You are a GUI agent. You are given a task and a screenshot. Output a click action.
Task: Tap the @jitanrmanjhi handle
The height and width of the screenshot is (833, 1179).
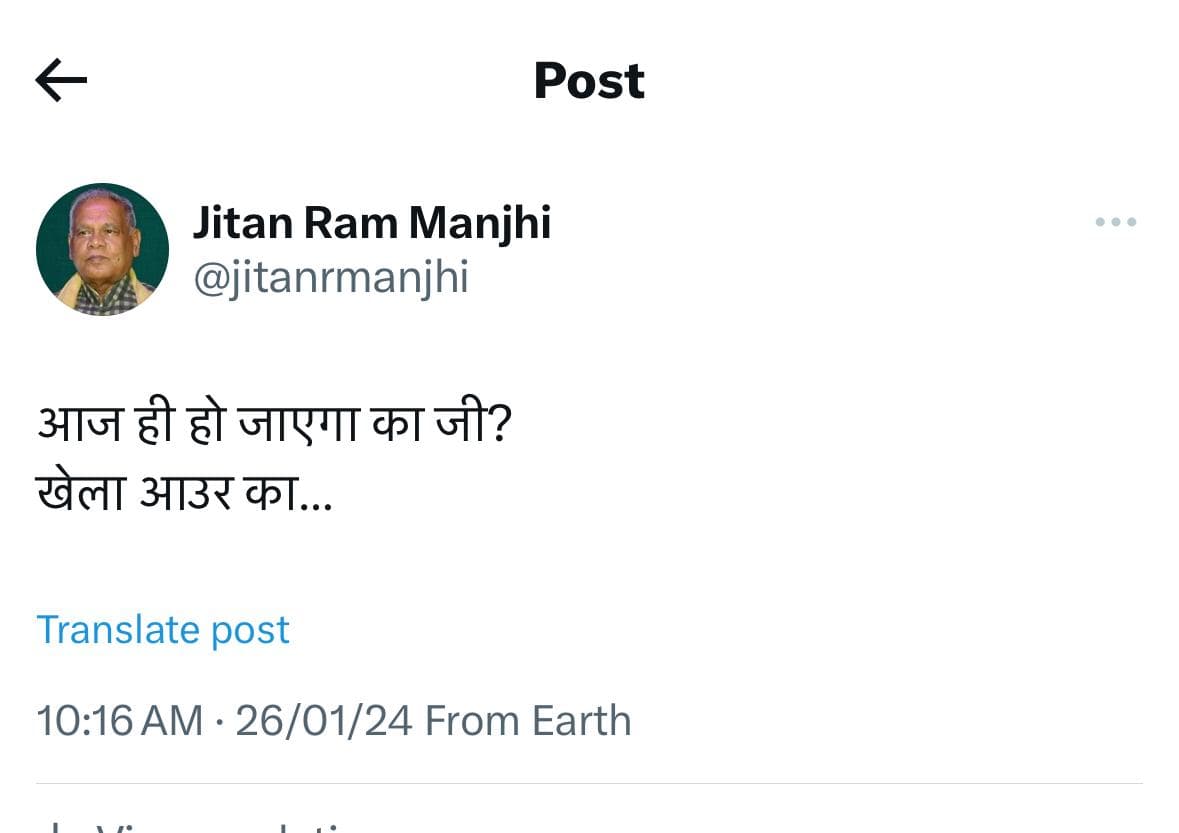tap(330, 279)
